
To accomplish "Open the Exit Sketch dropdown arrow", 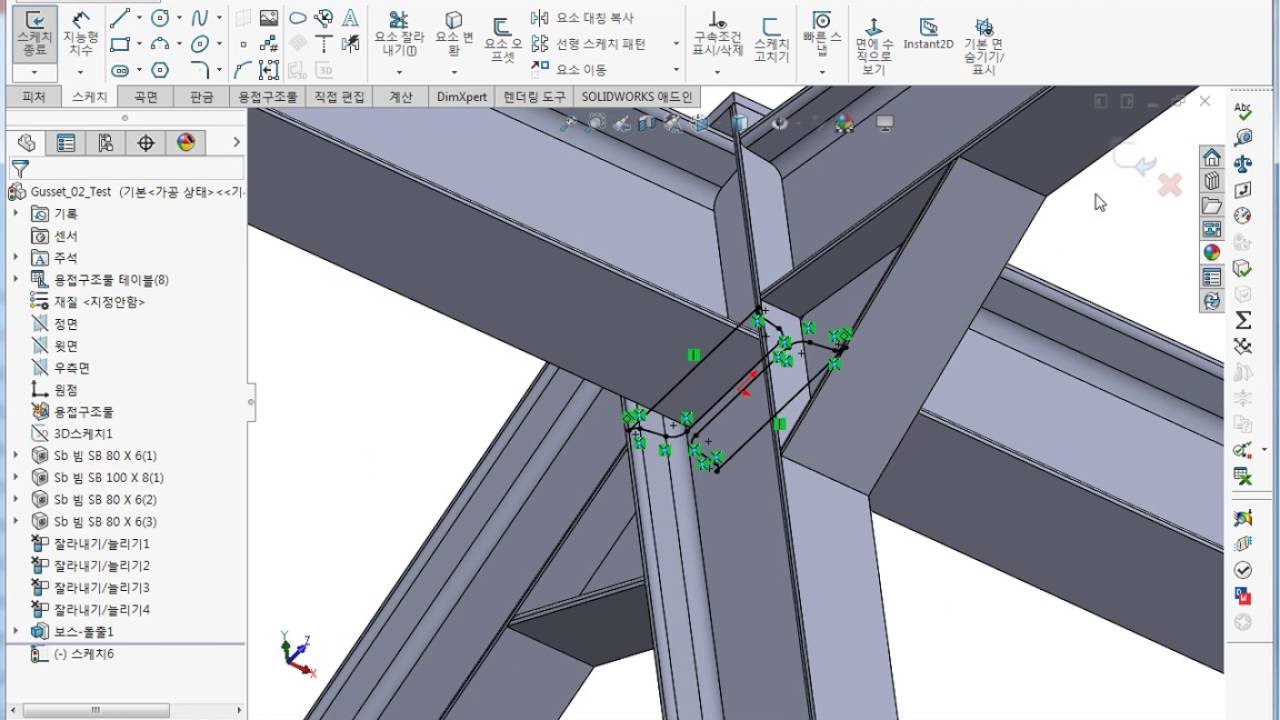I will tap(34, 72).
